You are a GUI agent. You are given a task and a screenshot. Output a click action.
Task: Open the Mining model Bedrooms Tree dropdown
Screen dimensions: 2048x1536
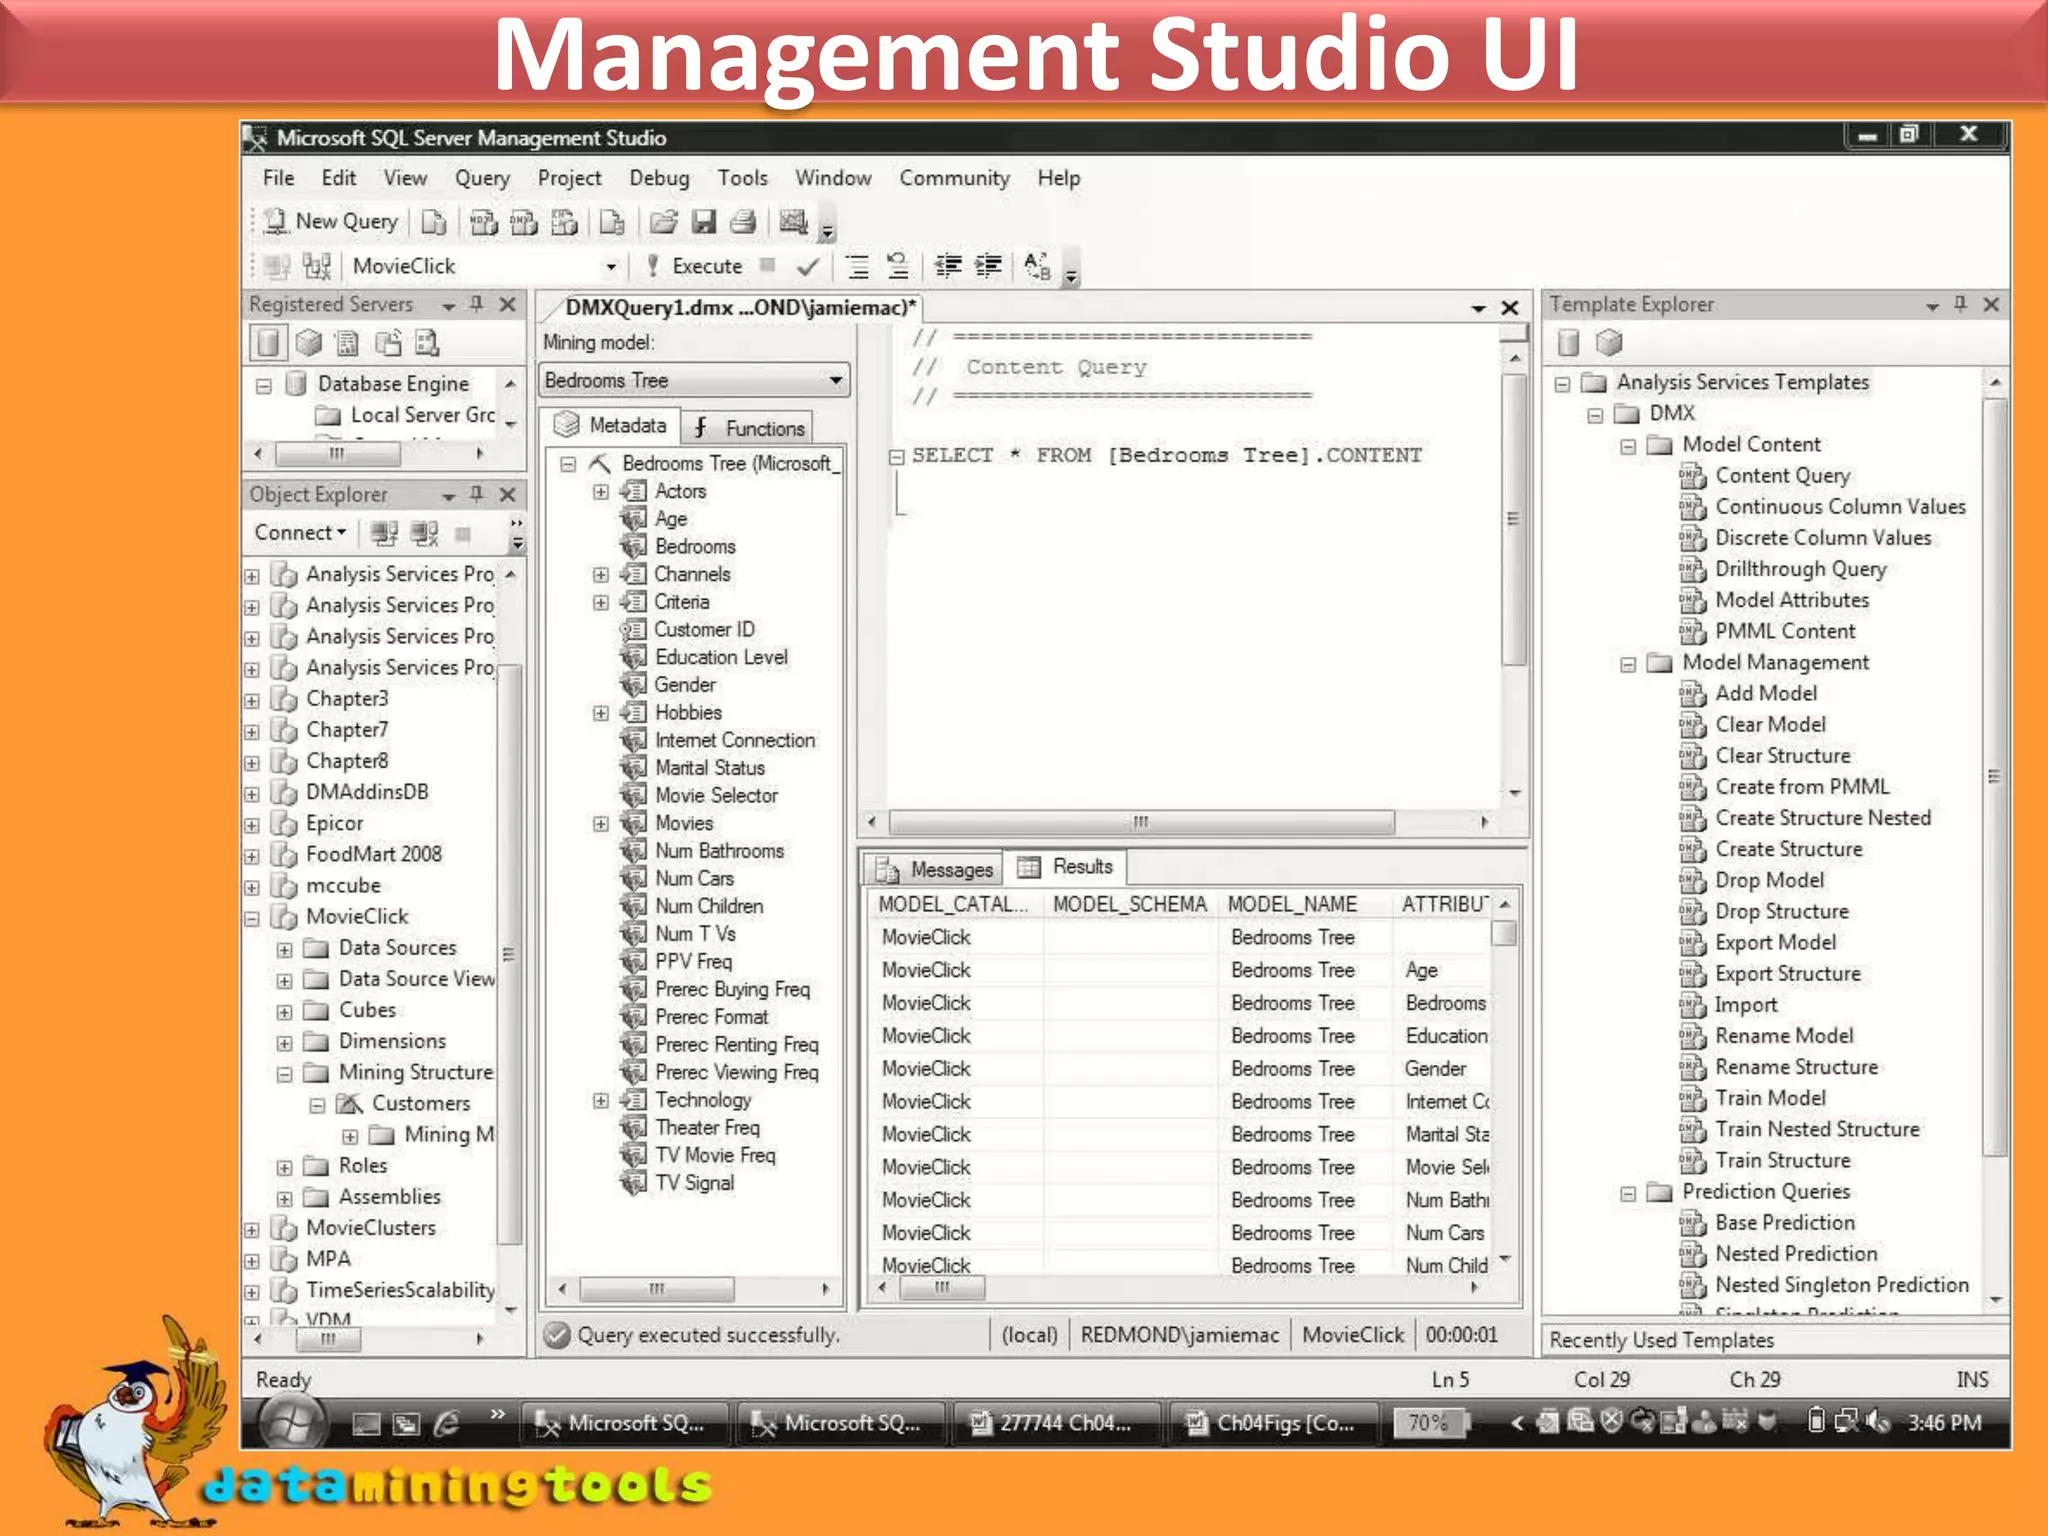coord(835,380)
